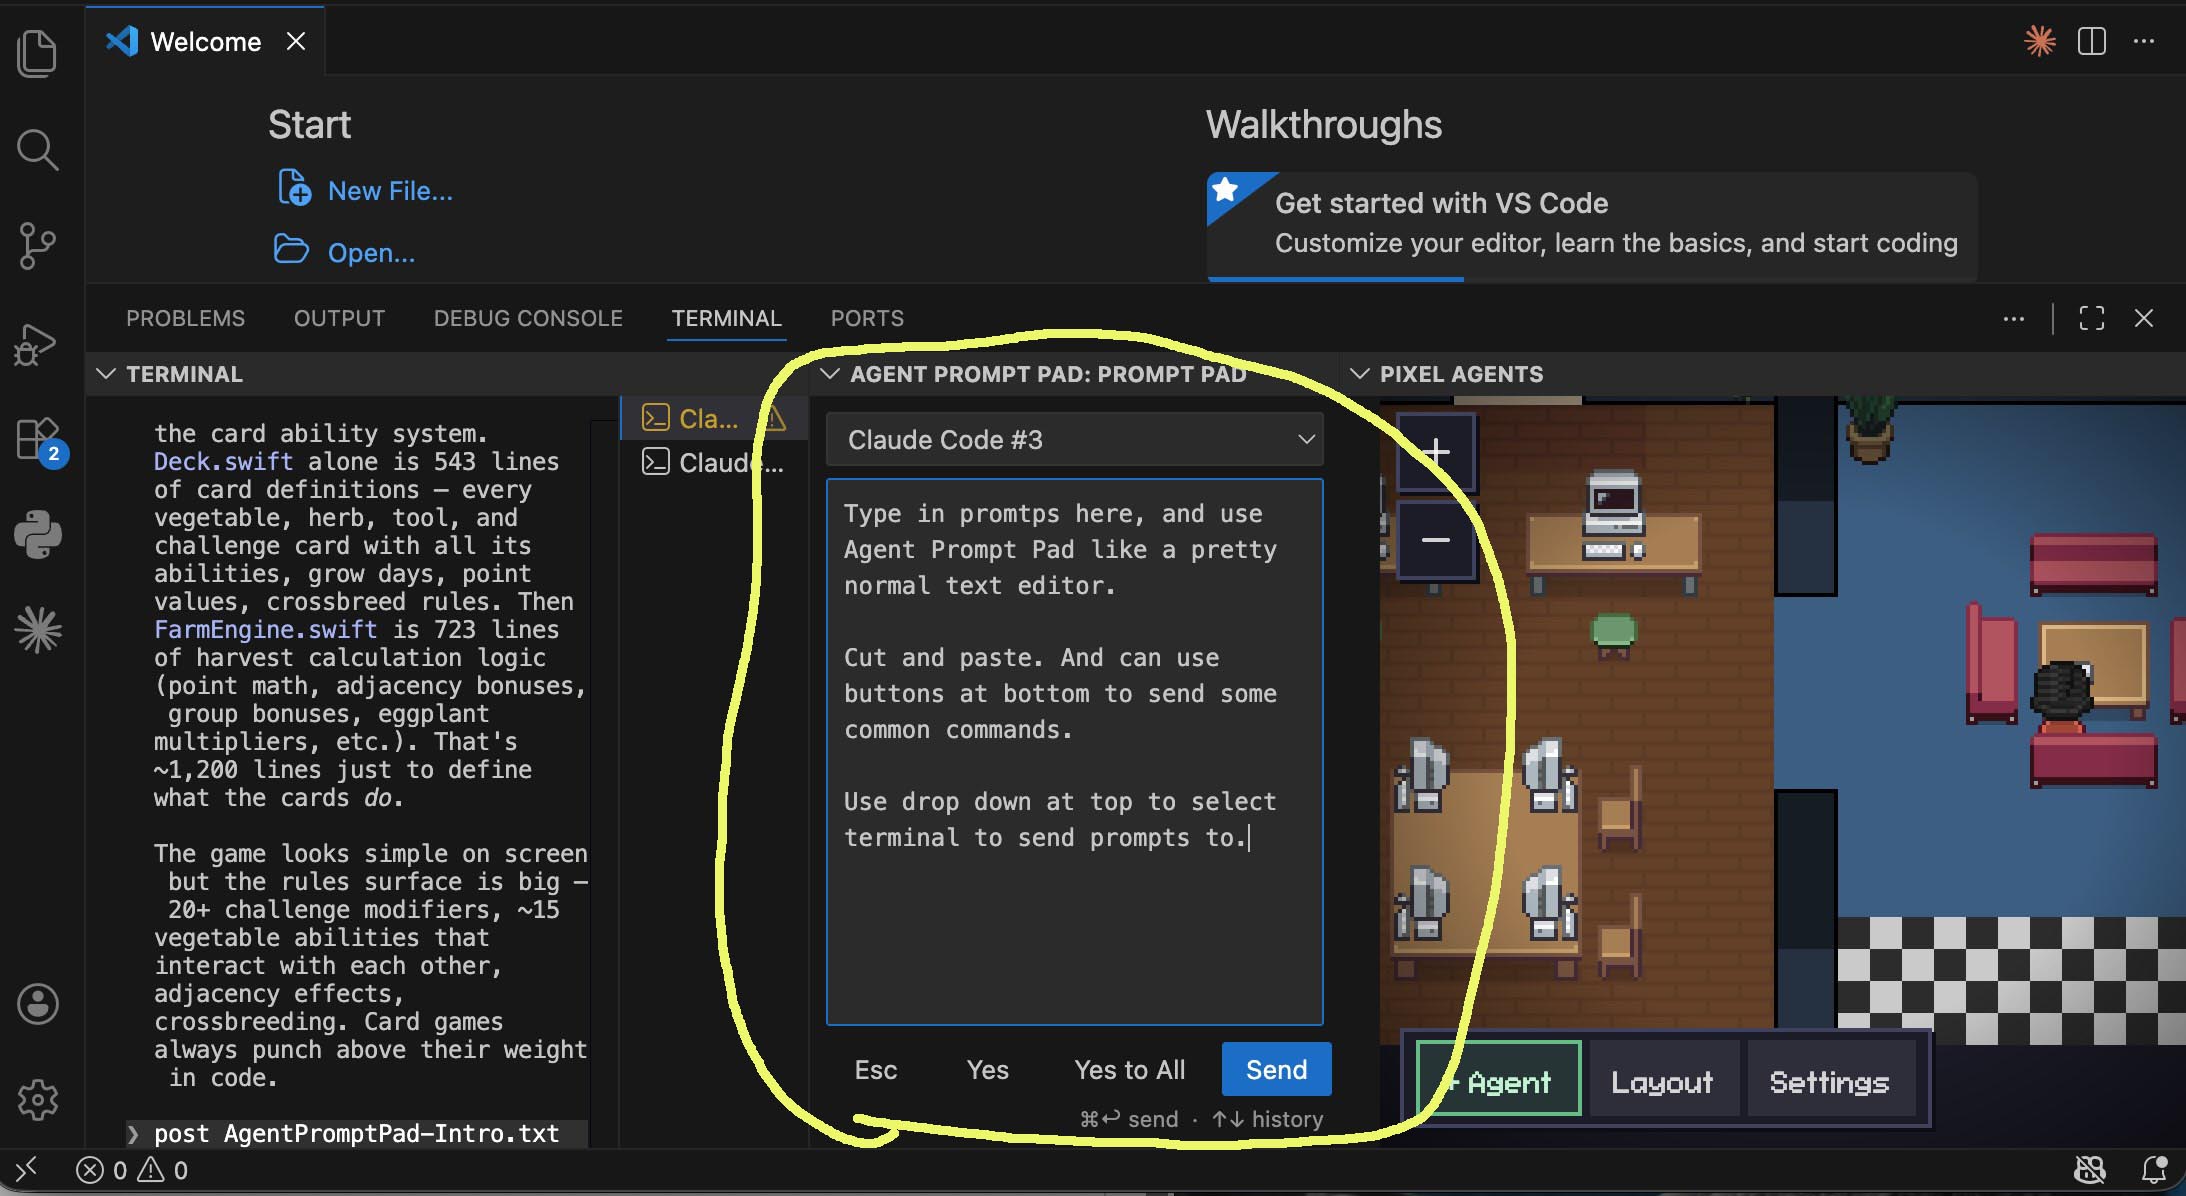Open the Explorer view in the activity bar
2186x1196 pixels.
[x=38, y=52]
